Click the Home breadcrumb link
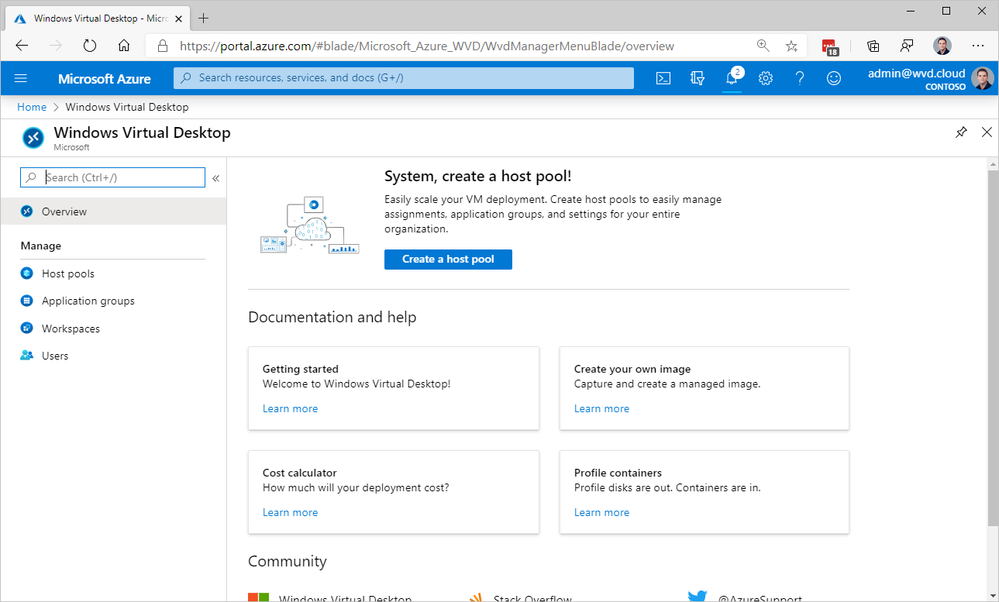Screen dimensions: 999x602 (x=32, y=107)
